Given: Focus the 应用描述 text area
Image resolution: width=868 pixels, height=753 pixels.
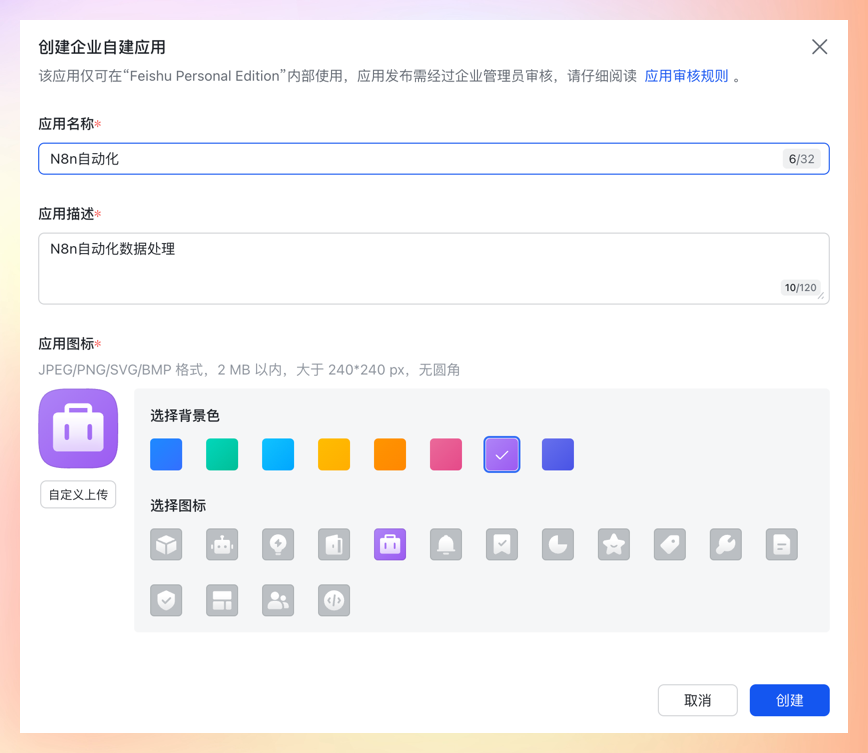Looking at the screenshot, I should pyautogui.click(x=434, y=269).
